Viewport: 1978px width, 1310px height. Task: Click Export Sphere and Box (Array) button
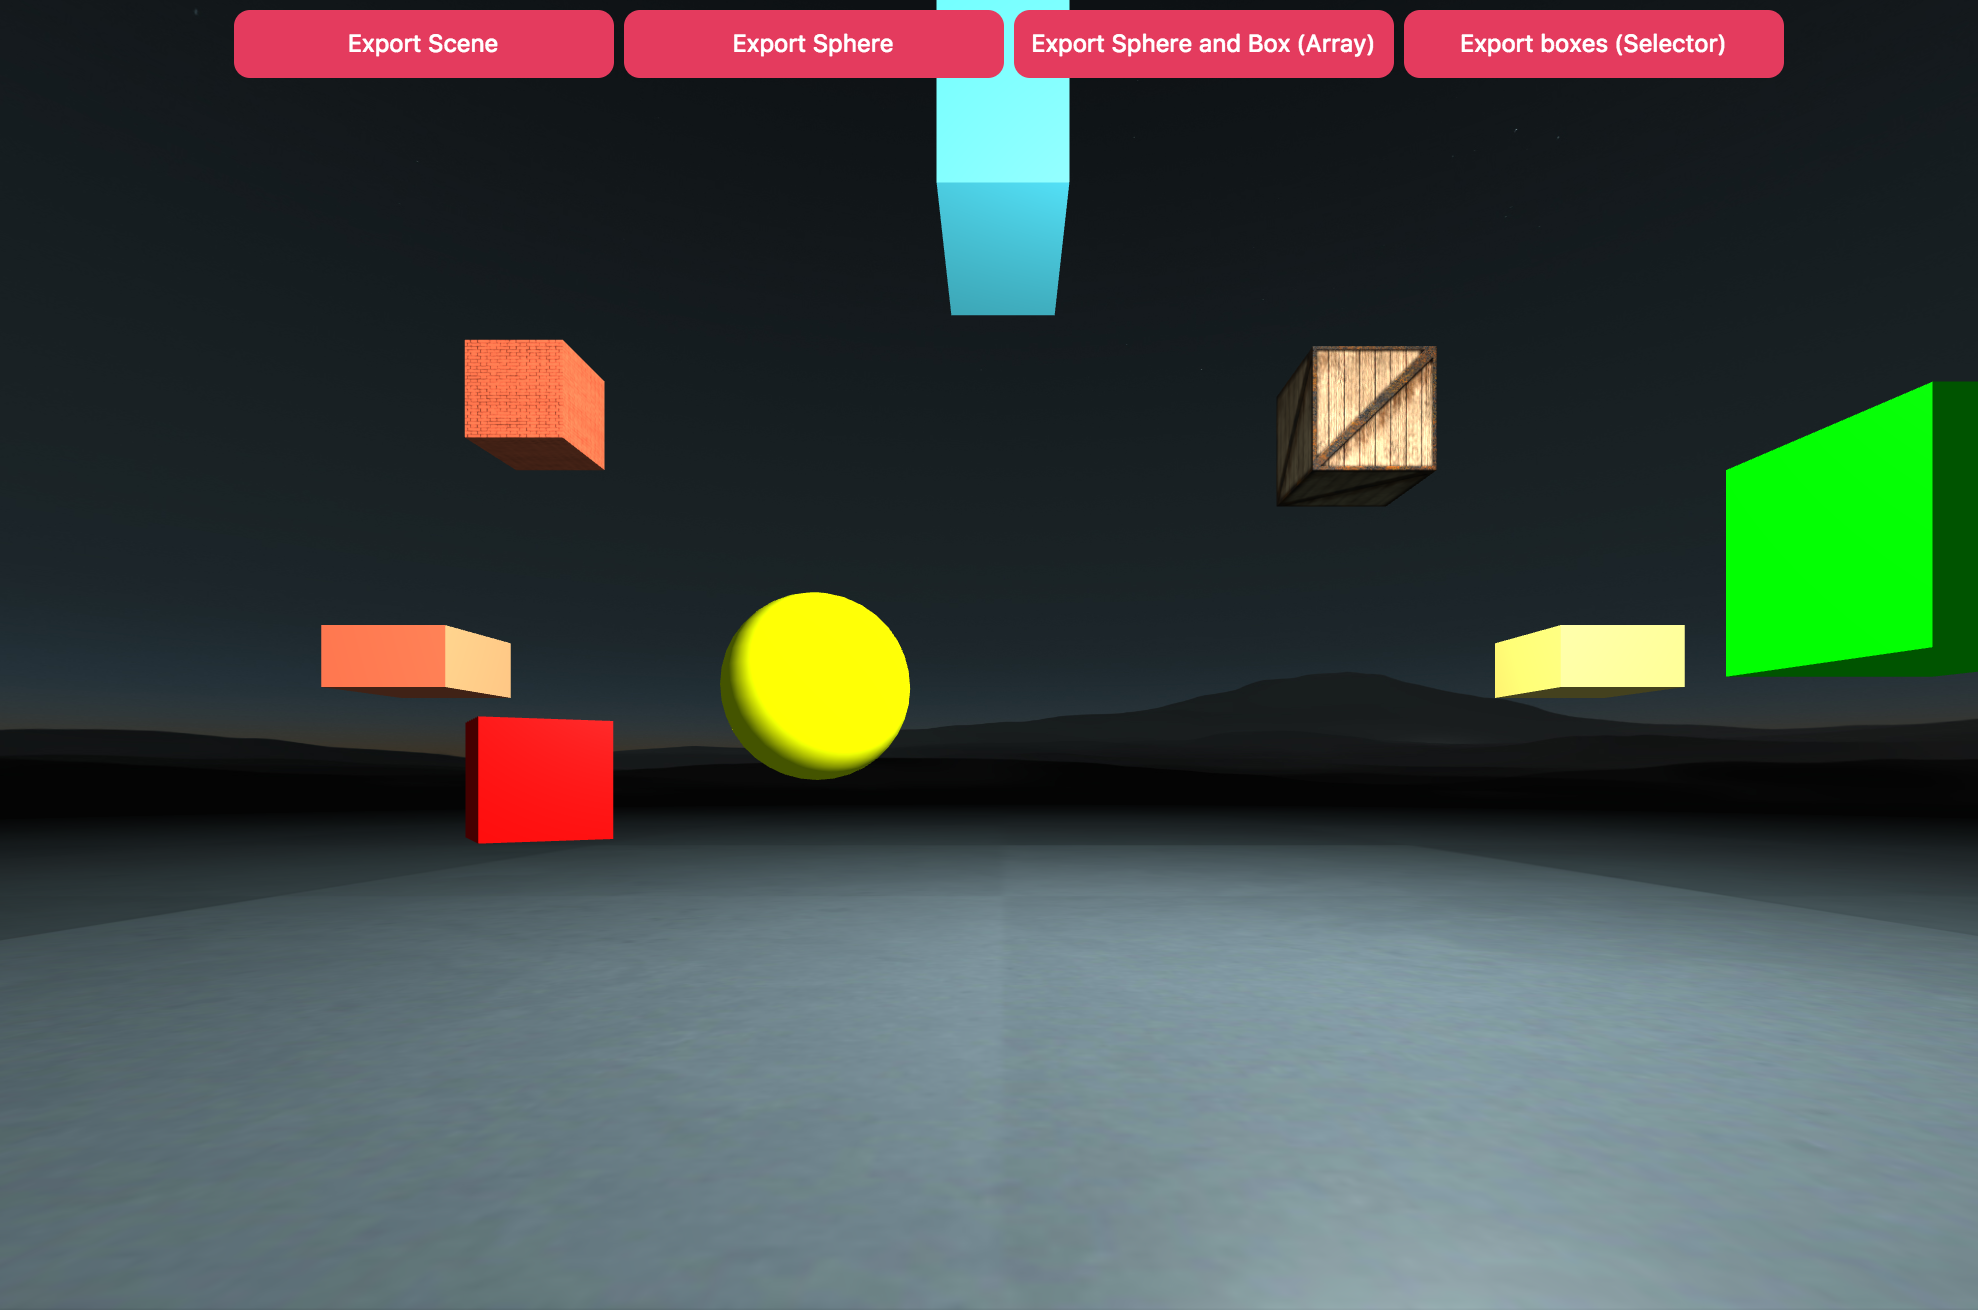point(1203,44)
